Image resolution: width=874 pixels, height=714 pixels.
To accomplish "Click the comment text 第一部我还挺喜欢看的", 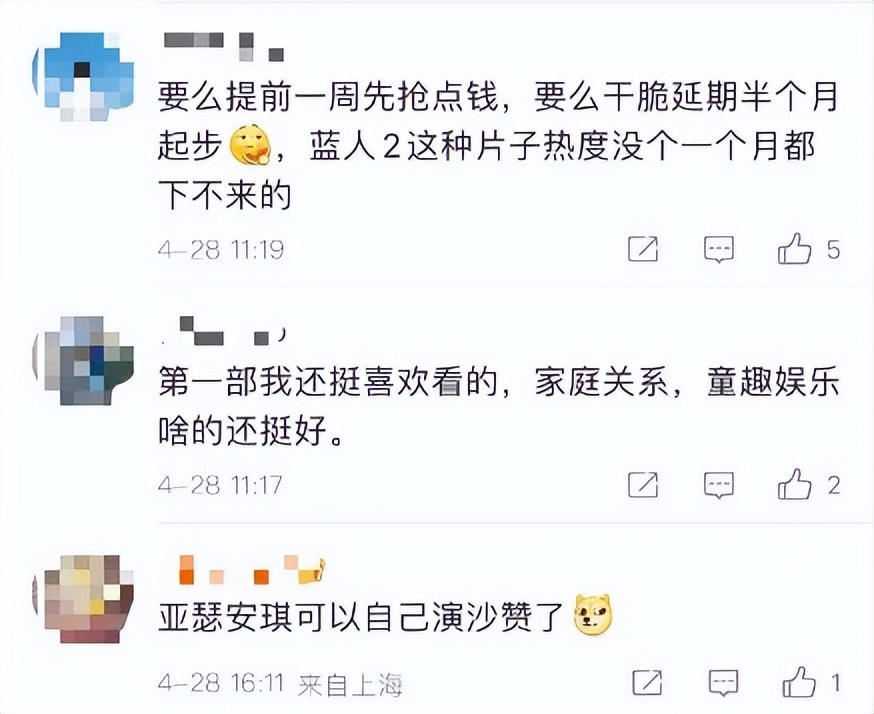I will 327,382.
